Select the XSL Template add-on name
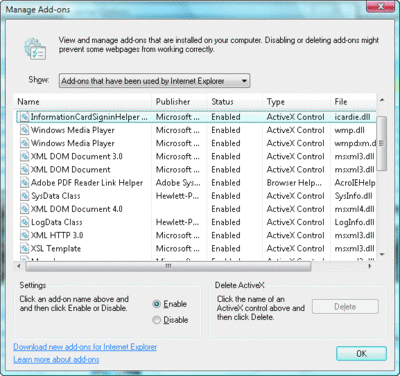 click(56, 249)
